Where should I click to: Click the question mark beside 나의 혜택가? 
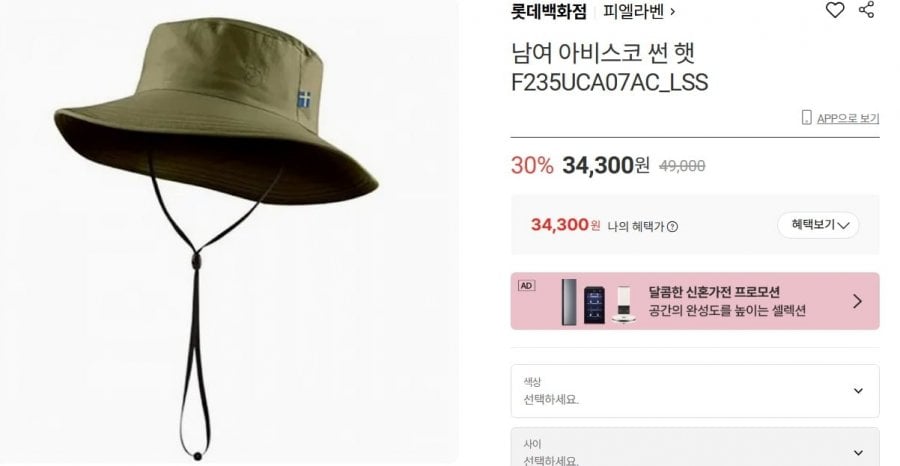point(673,227)
